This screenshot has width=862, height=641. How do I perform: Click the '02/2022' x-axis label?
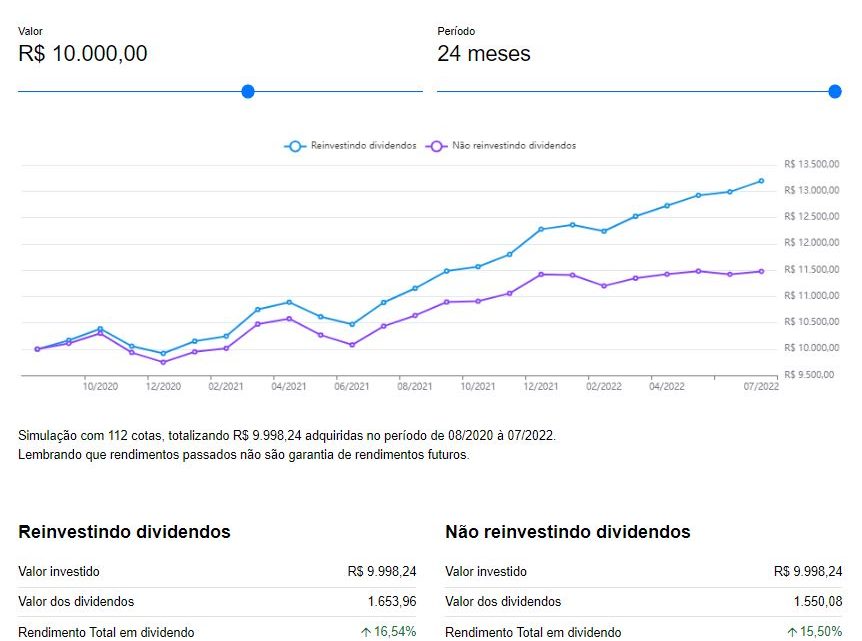[x=604, y=386]
